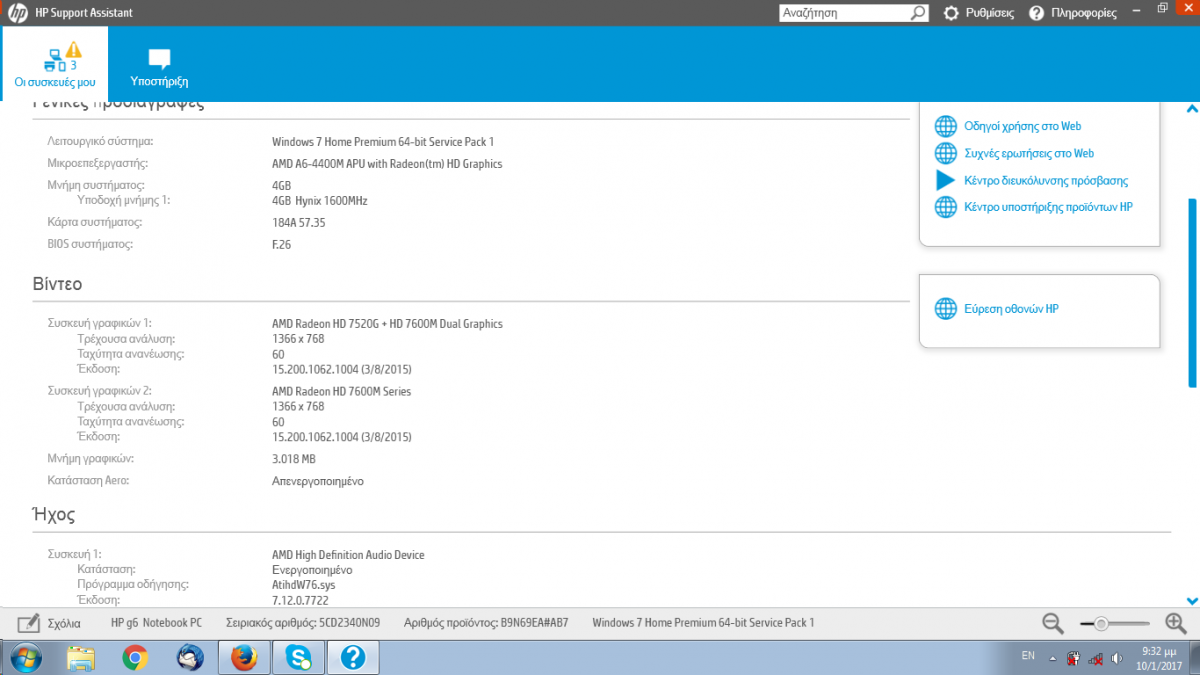
Task: Click the zoom level slider
Action: pyautogui.click(x=1115, y=623)
